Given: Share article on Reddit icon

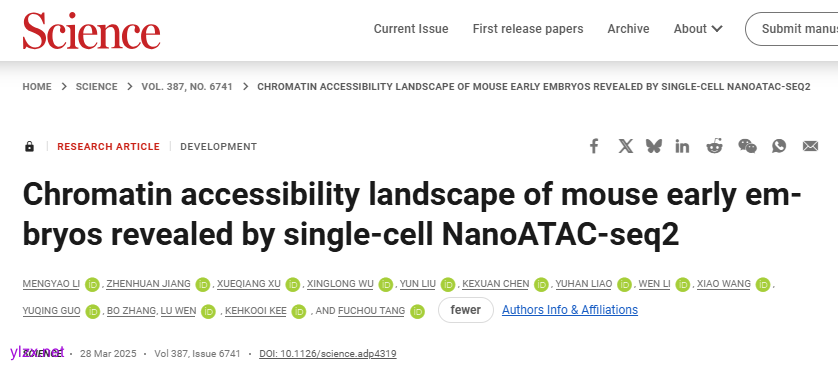Looking at the screenshot, I should pos(714,146).
